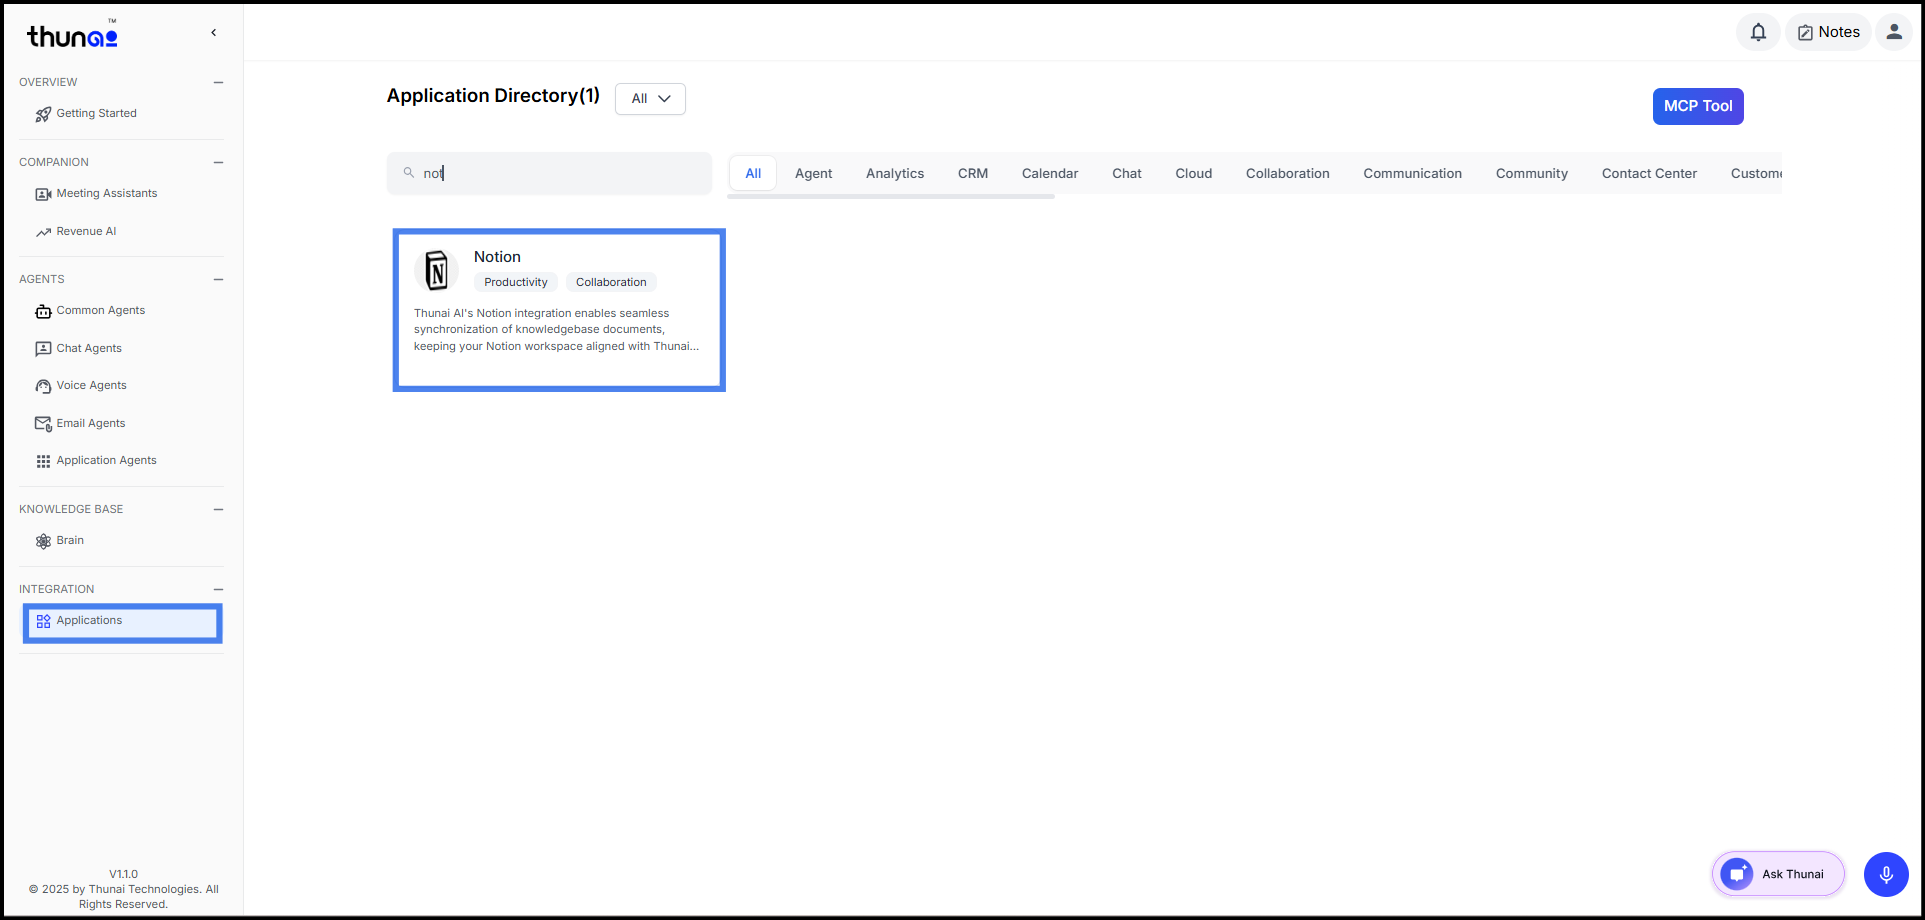This screenshot has width=1925, height=920.
Task: Click the Revenue AI trend icon
Action: click(43, 232)
